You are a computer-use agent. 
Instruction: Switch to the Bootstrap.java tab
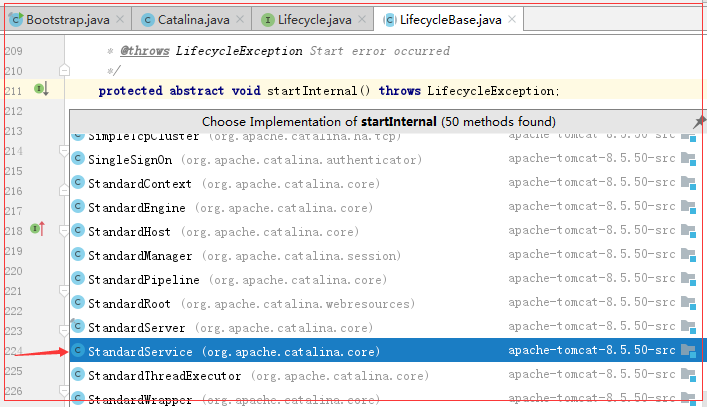click(66, 19)
